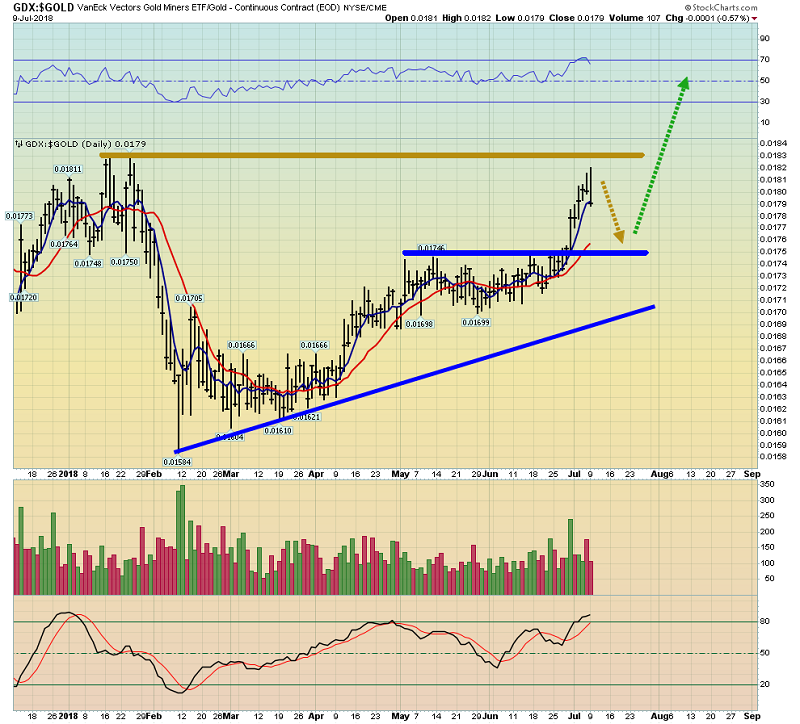Image resolution: width=800 pixels, height=724 pixels.
Task: Open the StockCharts.com watermark link
Action: (x=721, y=8)
